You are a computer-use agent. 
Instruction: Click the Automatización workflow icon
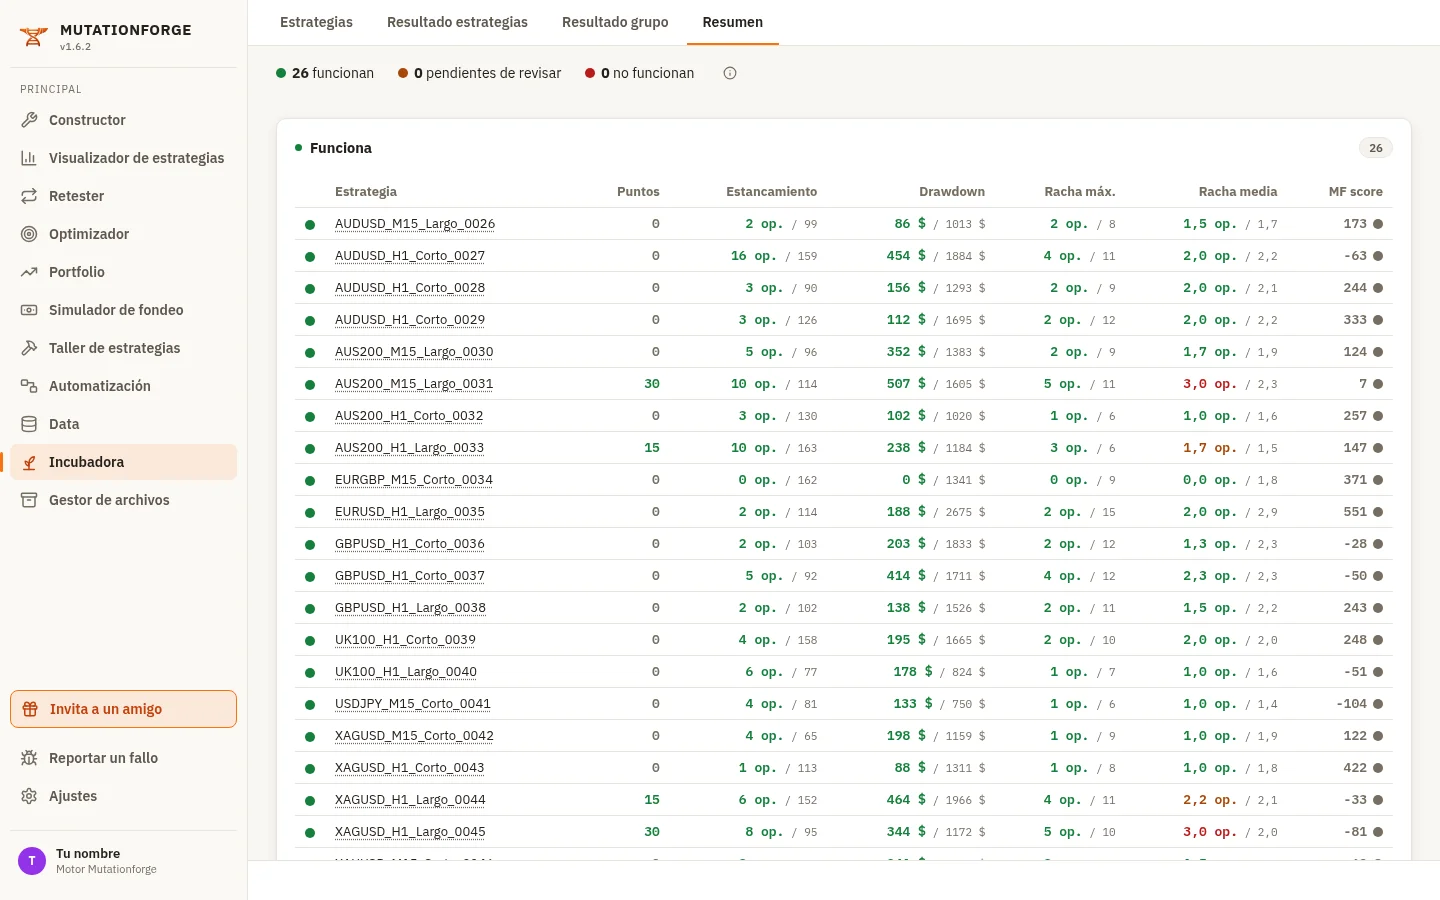tap(29, 386)
